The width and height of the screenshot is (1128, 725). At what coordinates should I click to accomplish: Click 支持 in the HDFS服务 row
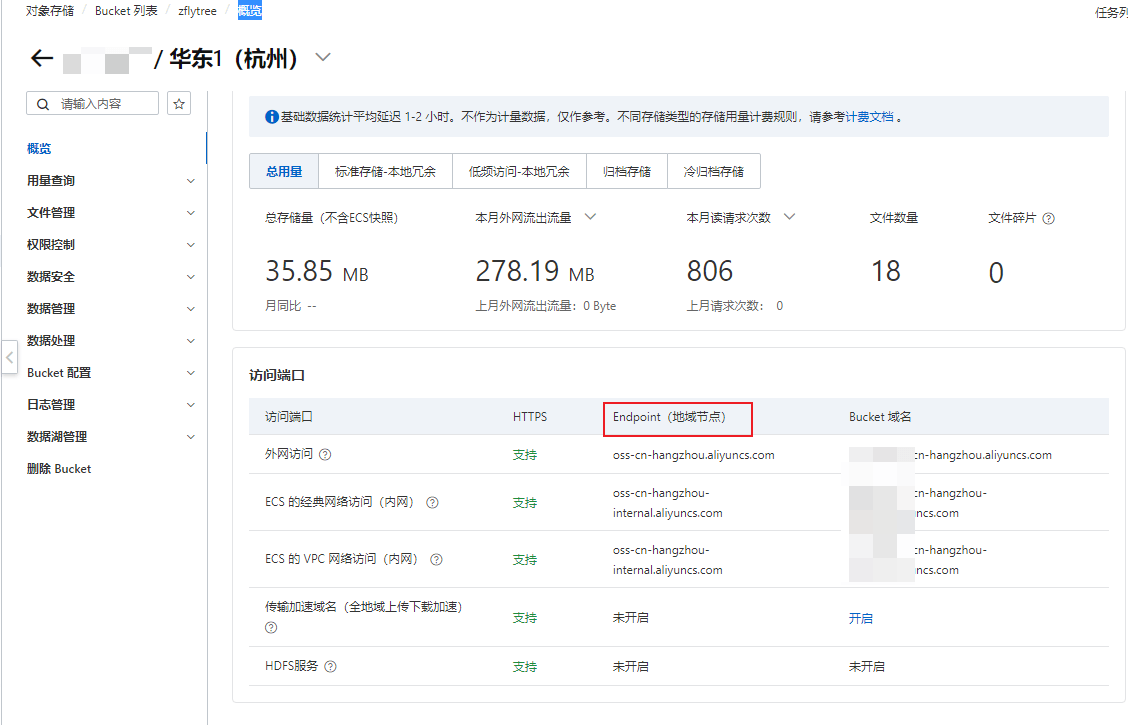tap(524, 667)
